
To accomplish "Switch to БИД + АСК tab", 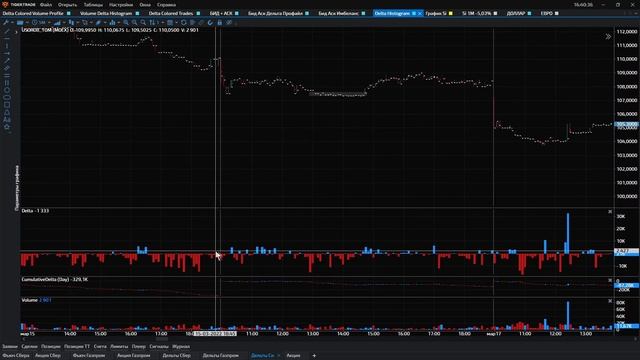I will point(221,13).
